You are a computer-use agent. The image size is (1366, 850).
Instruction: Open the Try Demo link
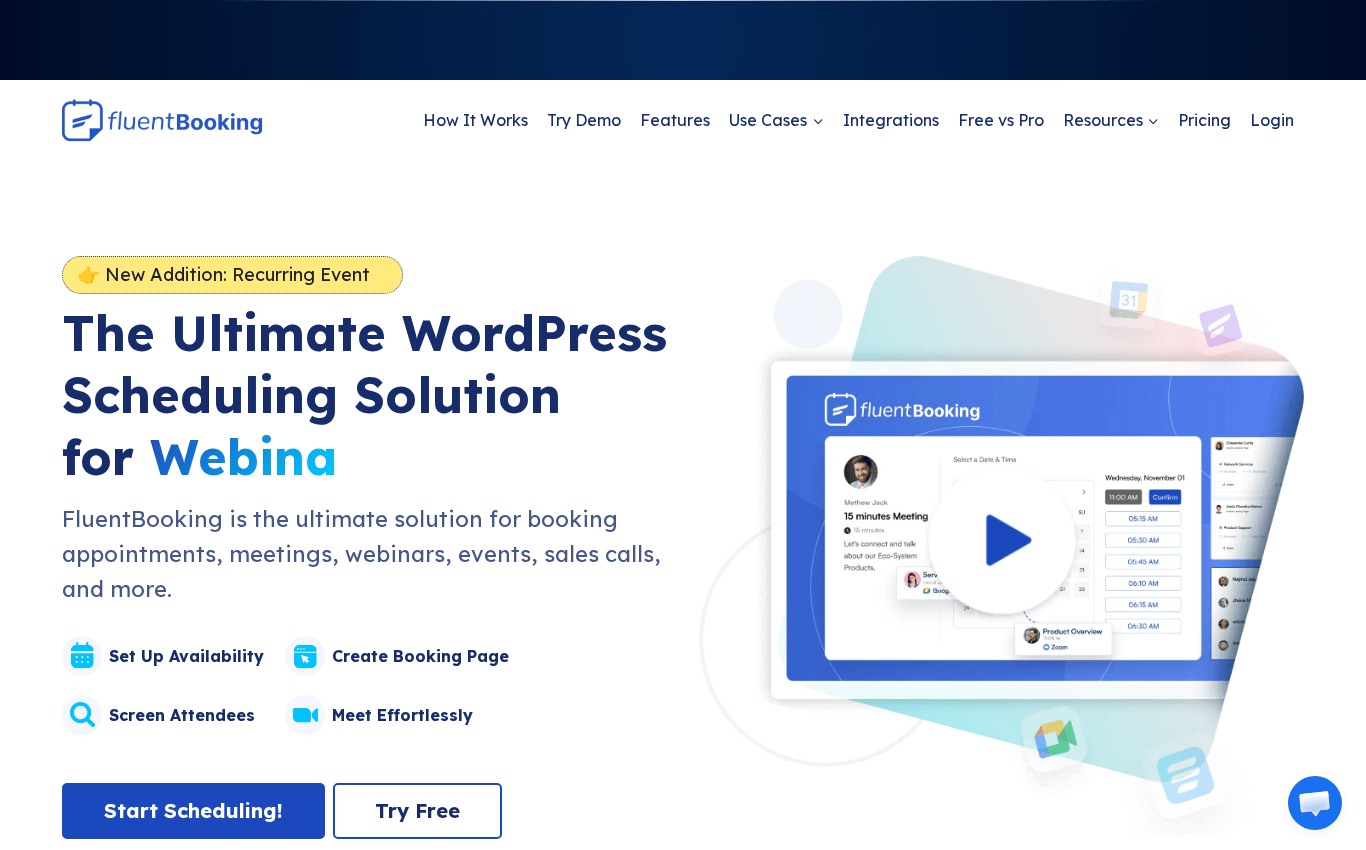click(x=584, y=120)
